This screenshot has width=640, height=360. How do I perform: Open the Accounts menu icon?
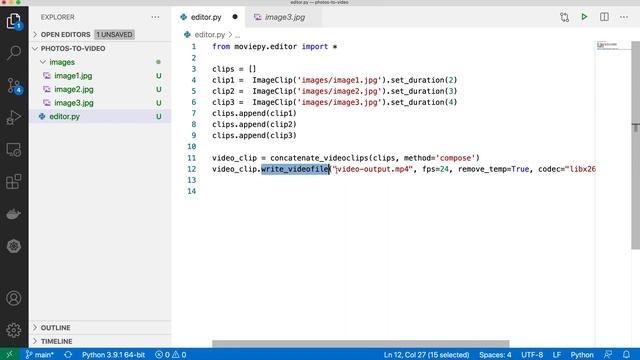pyautogui.click(x=14, y=298)
